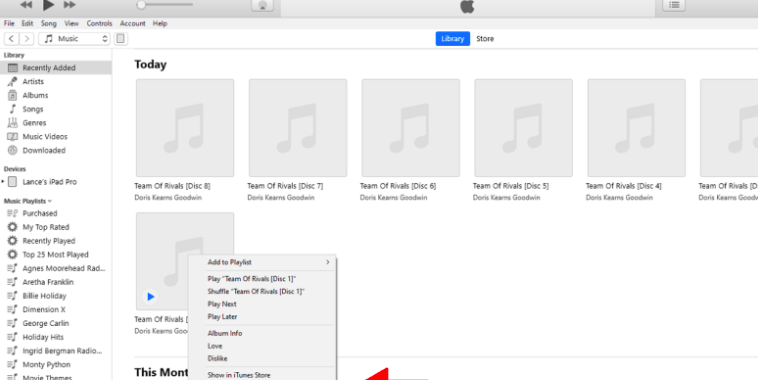Image resolution: width=758 pixels, height=380 pixels.
Task: Open the View menu
Action: click(x=72, y=23)
